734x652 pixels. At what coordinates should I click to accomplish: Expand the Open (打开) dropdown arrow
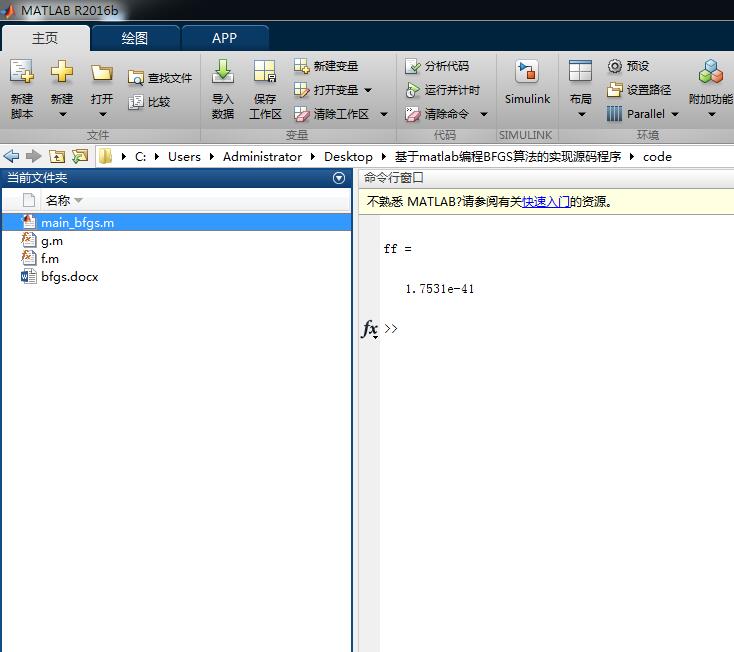103,114
